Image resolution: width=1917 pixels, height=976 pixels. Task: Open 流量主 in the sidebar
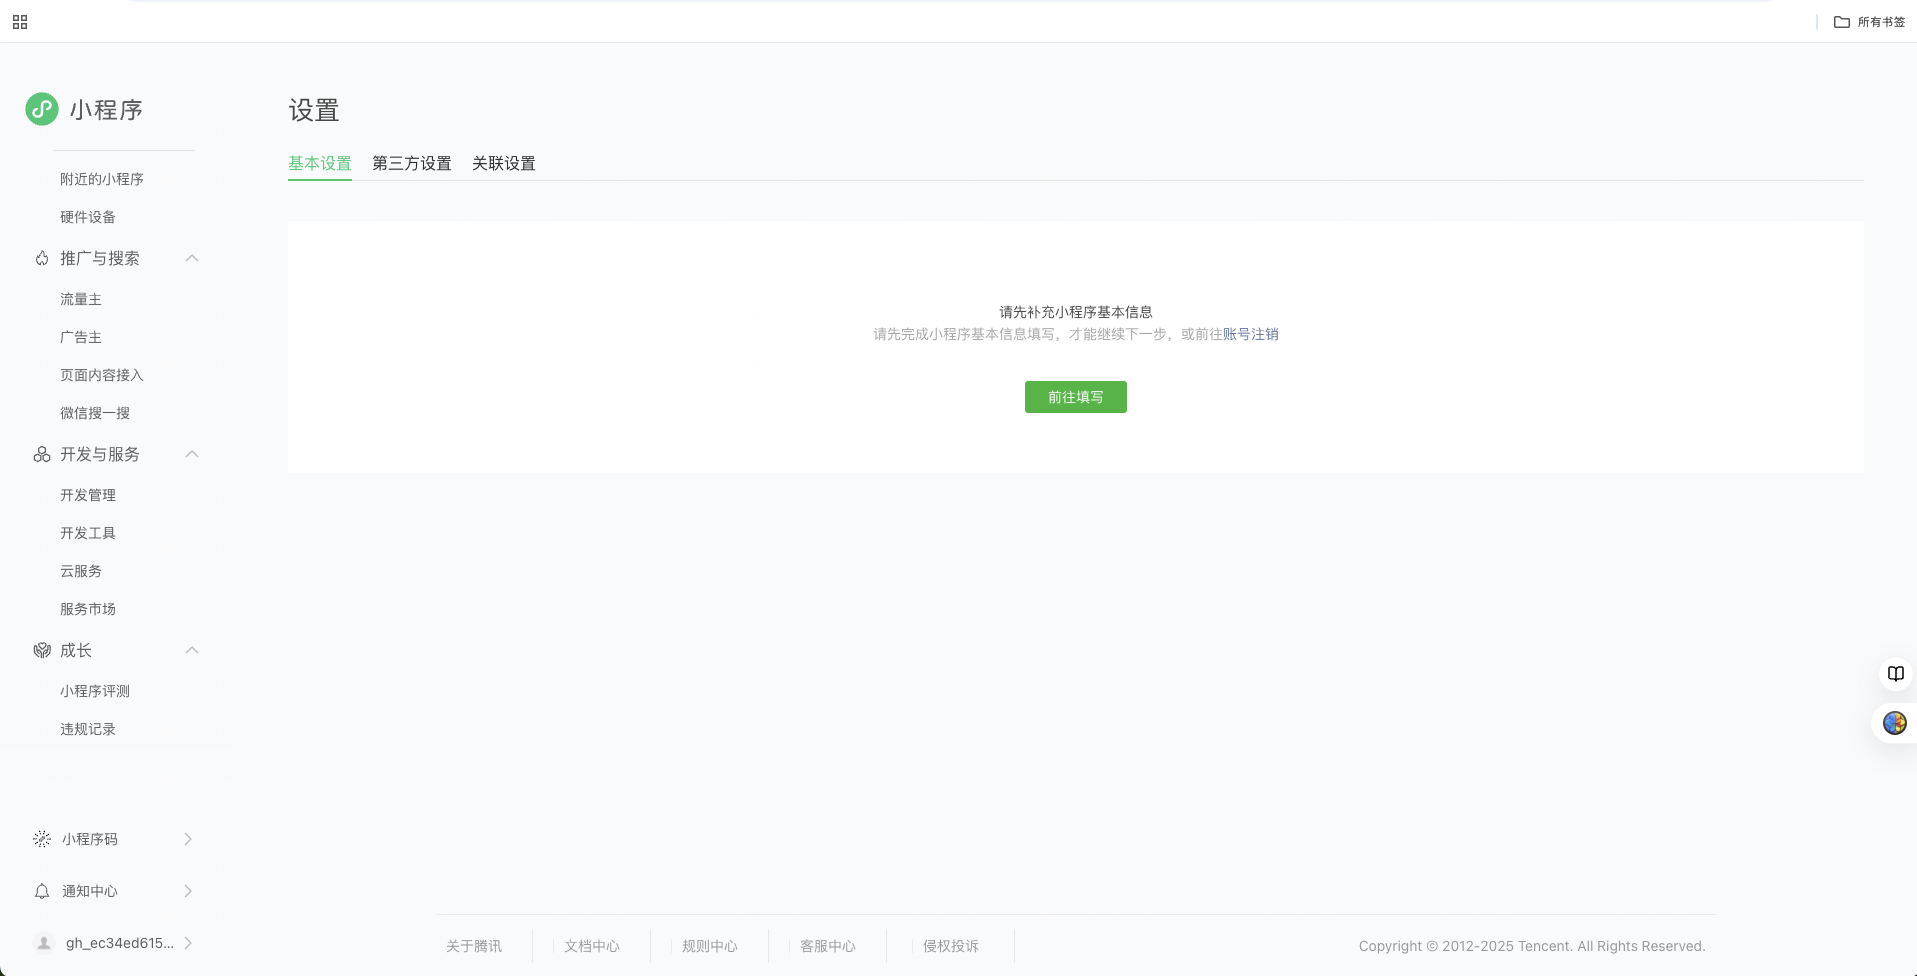[81, 299]
